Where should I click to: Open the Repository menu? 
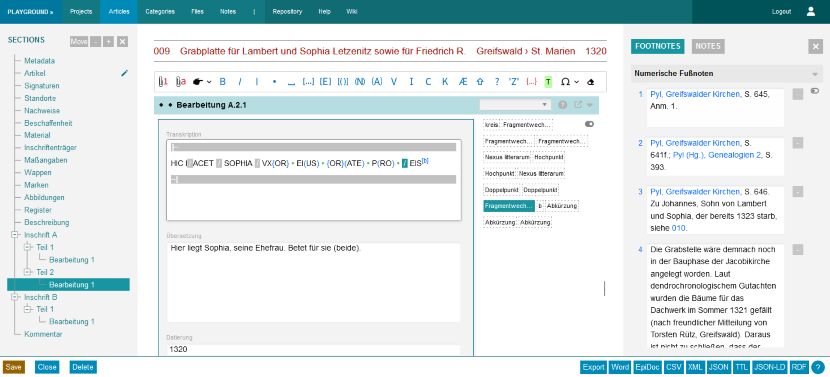(287, 12)
